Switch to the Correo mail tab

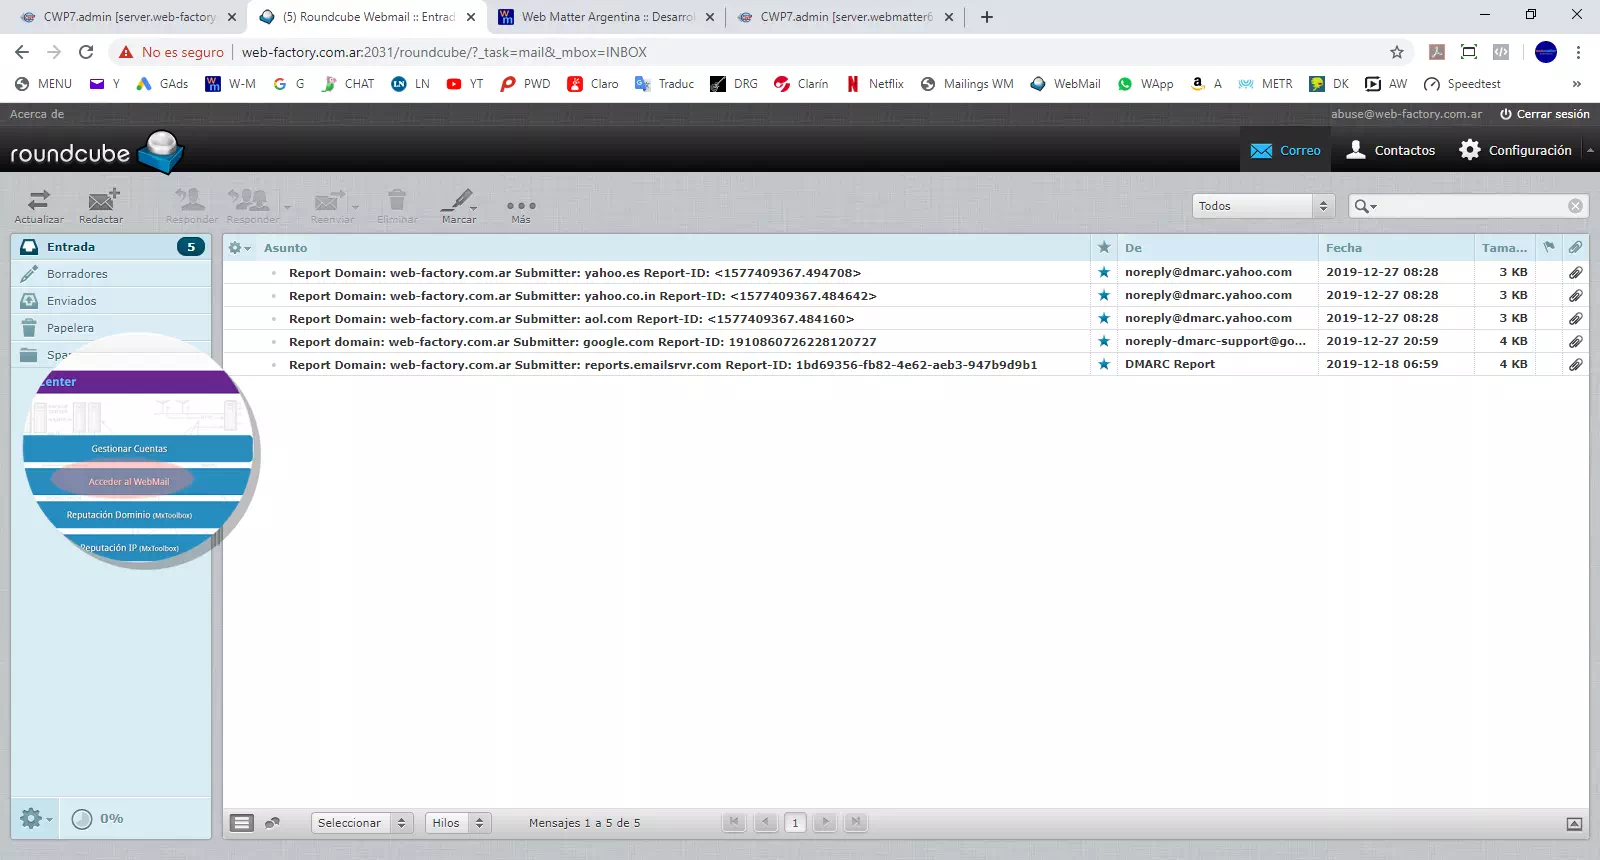[1286, 150]
